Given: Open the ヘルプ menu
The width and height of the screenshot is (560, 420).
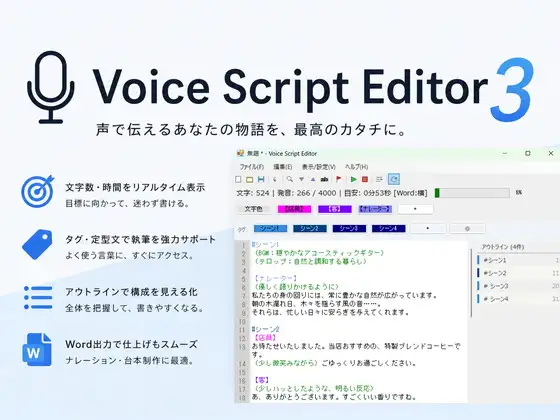Looking at the screenshot, I should [356, 167].
